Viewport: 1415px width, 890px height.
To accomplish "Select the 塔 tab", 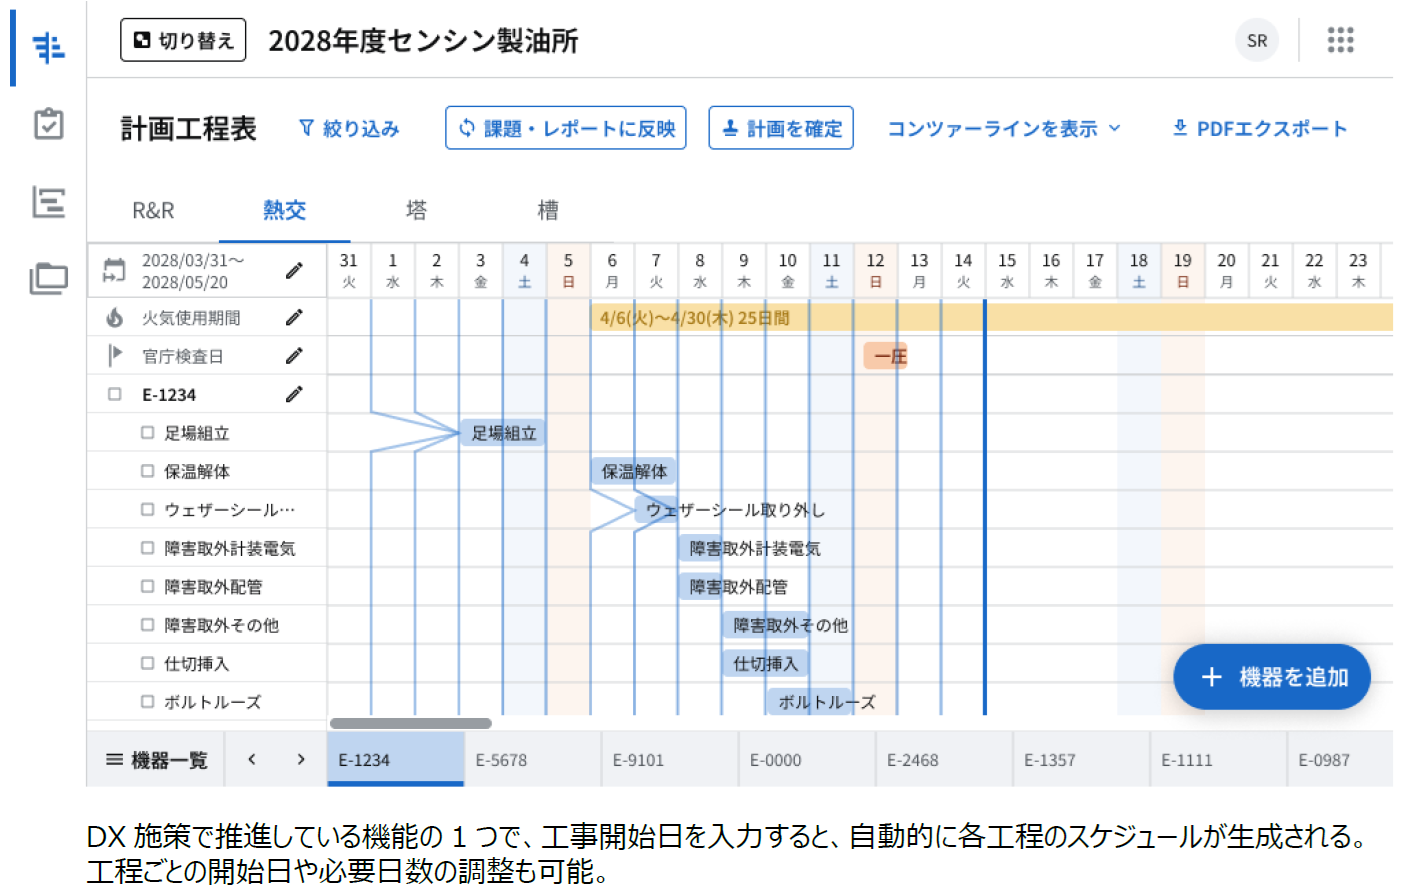I will pyautogui.click(x=416, y=211).
